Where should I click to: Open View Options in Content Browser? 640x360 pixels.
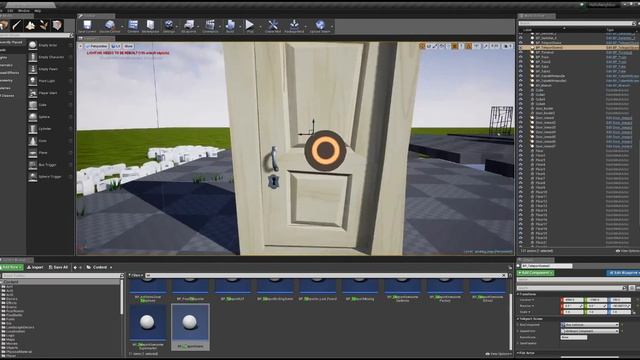(x=498, y=354)
